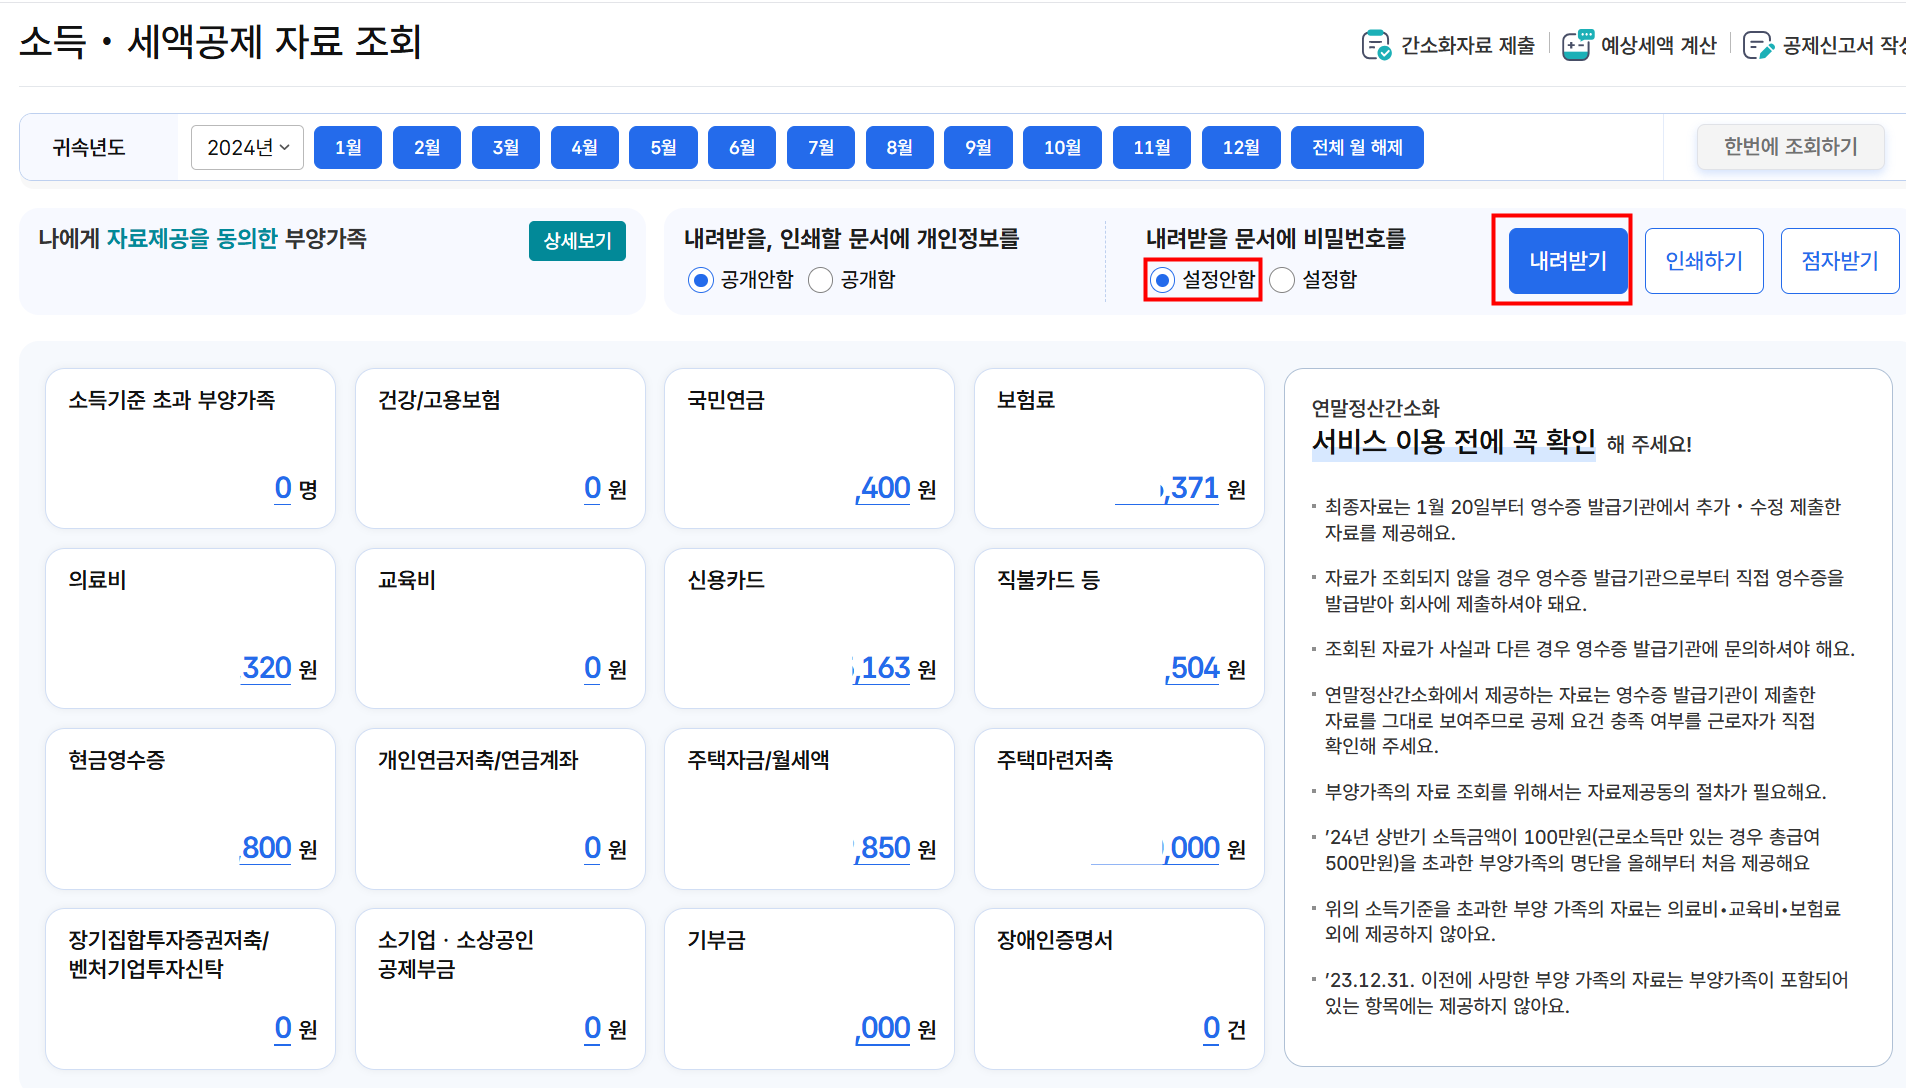The height and width of the screenshot is (1088, 1906).
Task: Toggle the 10월 month button
Action: [x=1062, y=147]
